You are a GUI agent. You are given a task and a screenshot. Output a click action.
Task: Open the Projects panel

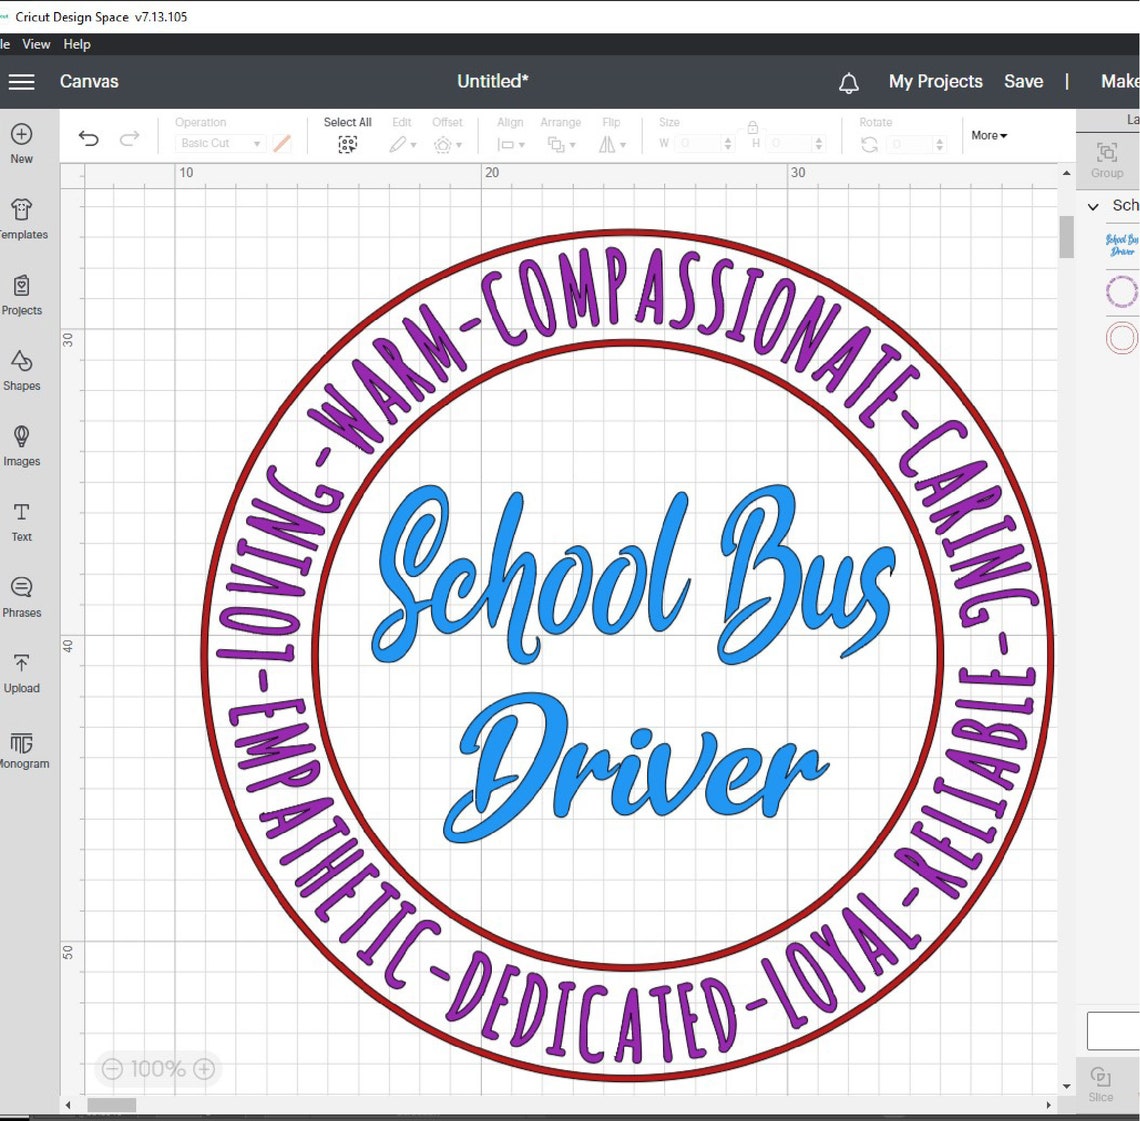[x=21, y=294]
